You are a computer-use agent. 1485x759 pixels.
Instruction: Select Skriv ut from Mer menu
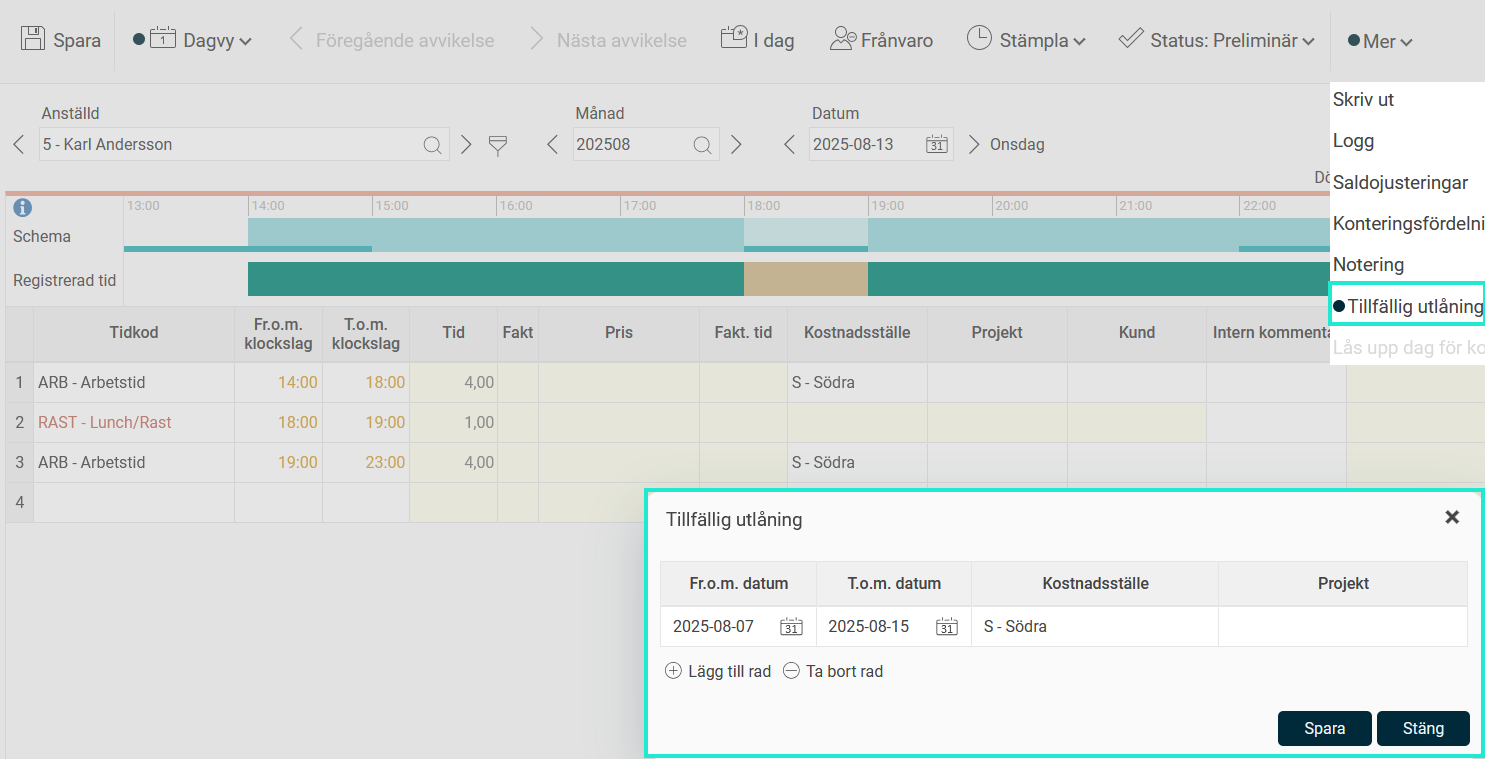pyautogui.click(x=1363, y=100)
